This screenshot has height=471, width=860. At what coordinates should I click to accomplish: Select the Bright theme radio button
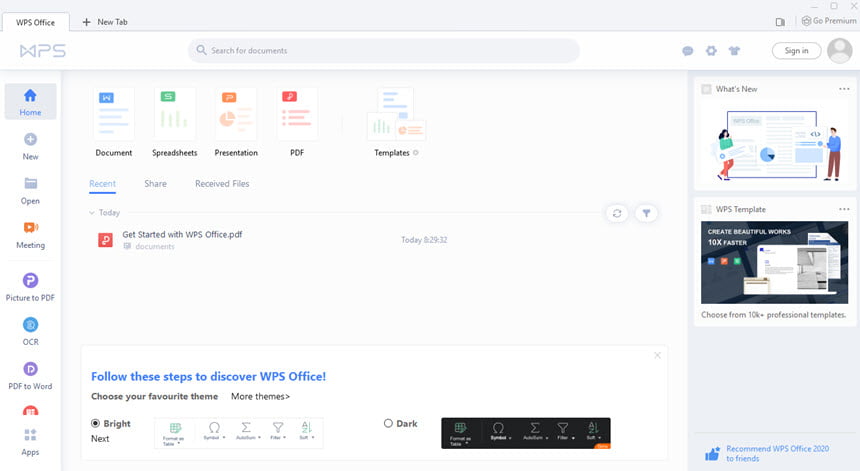pyautogui.click(x=95, y=423)
